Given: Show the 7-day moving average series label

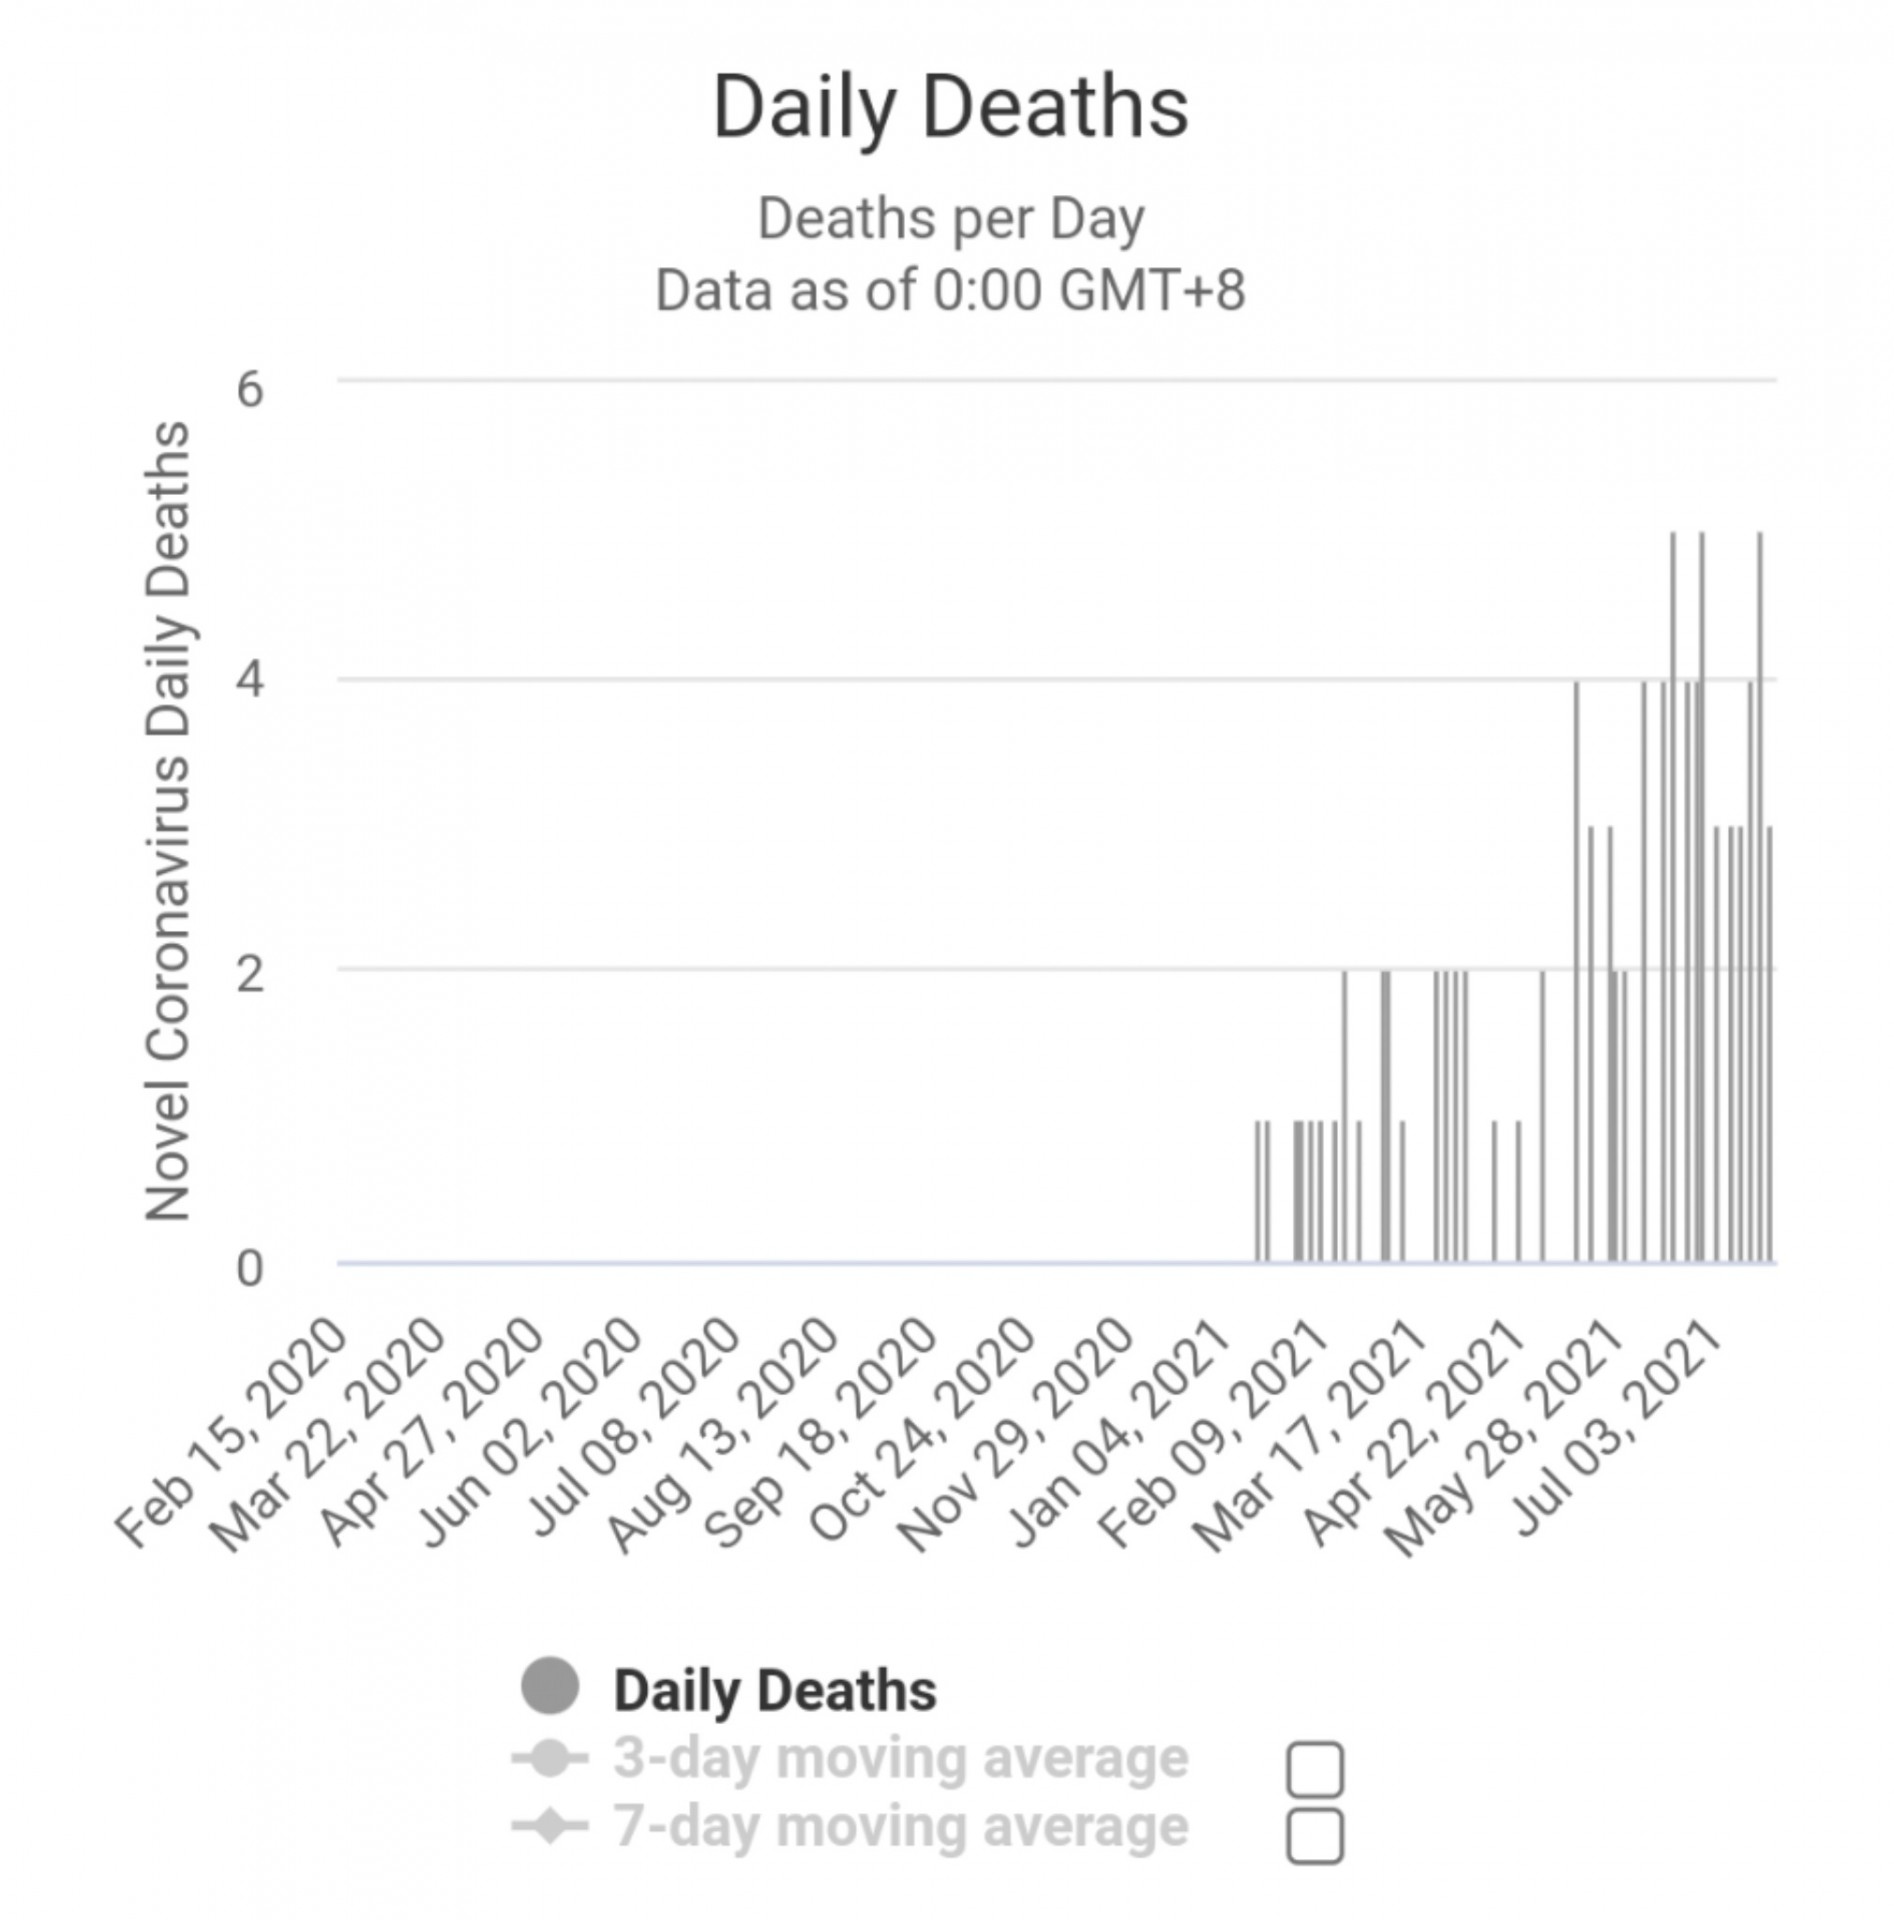Looking at the screenshot, I should pyautogui.click(x=901, y=1826).
